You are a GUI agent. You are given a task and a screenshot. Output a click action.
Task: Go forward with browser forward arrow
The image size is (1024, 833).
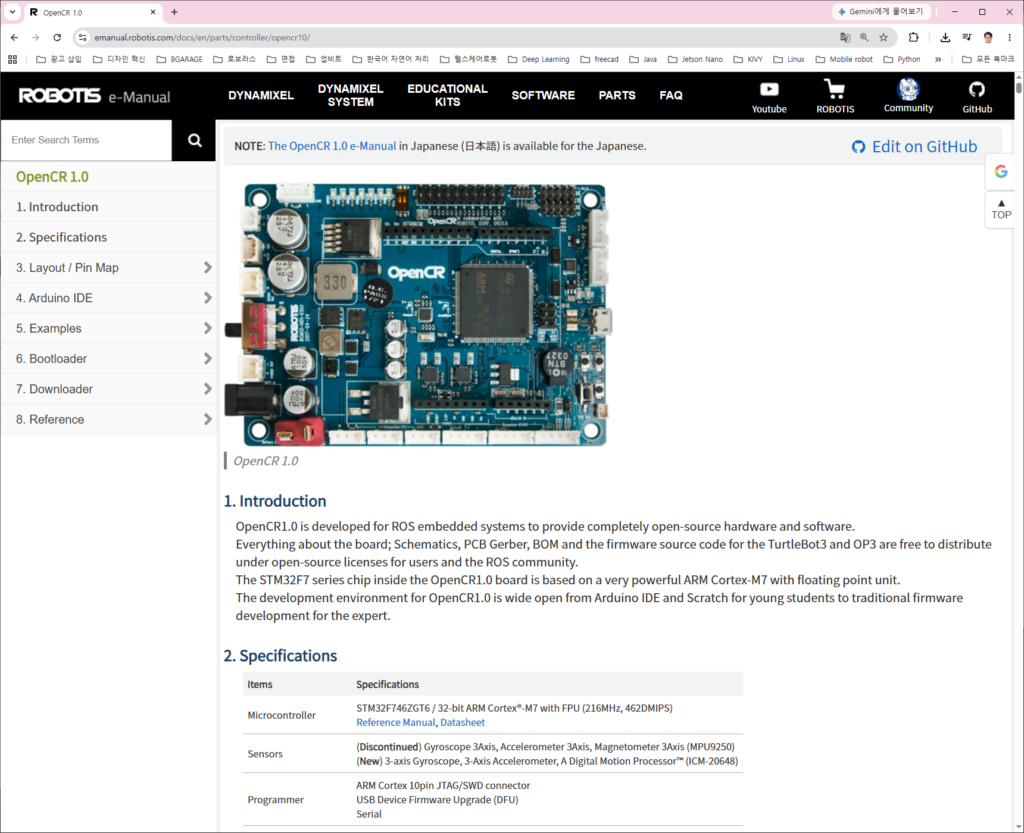click(x=35, y=37)
